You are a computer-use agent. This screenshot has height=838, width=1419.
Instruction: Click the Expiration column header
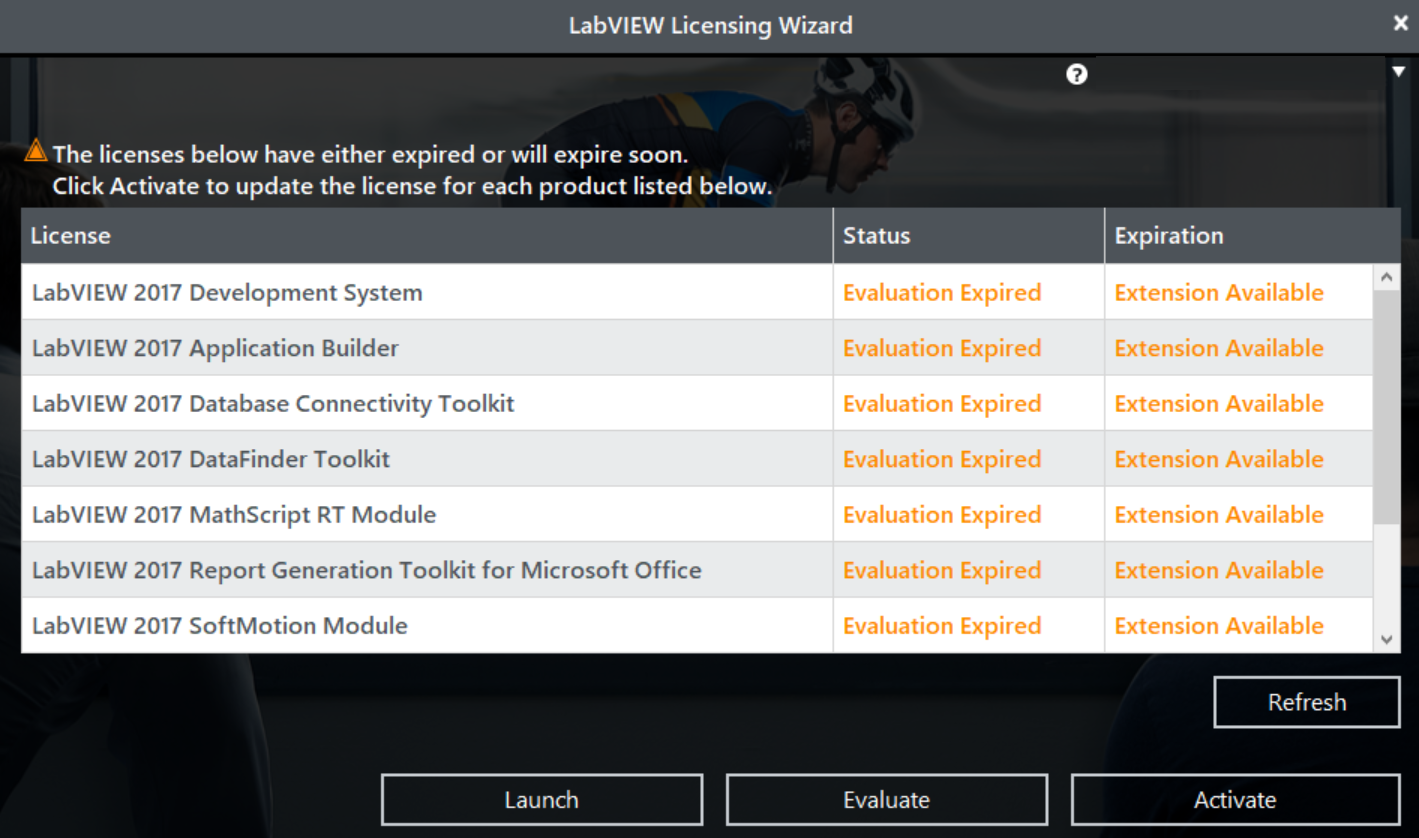(1168, 236)
